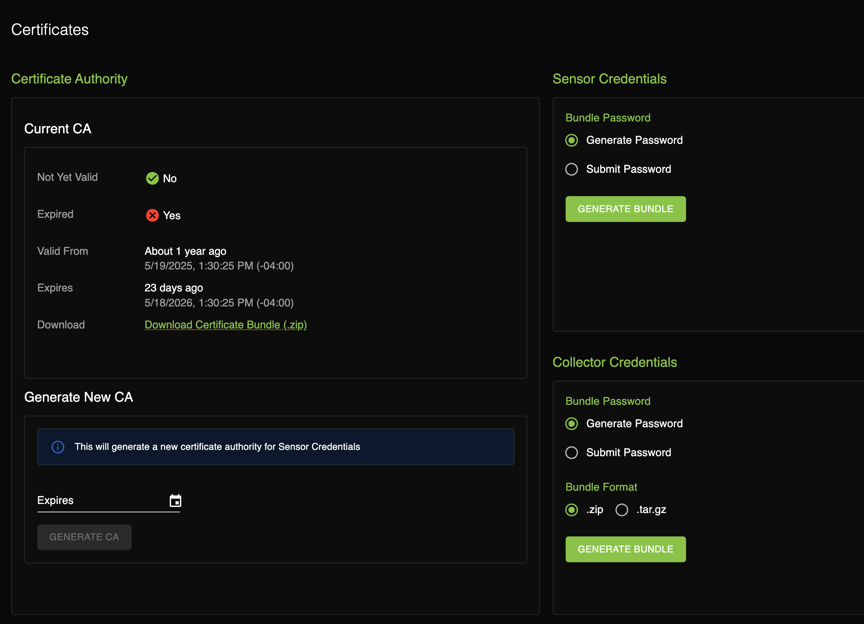This screenshot has width=864, height=624.
Task: Click the 5/18/2026 expiry timestamp
Action: click(x=219, y=303)
